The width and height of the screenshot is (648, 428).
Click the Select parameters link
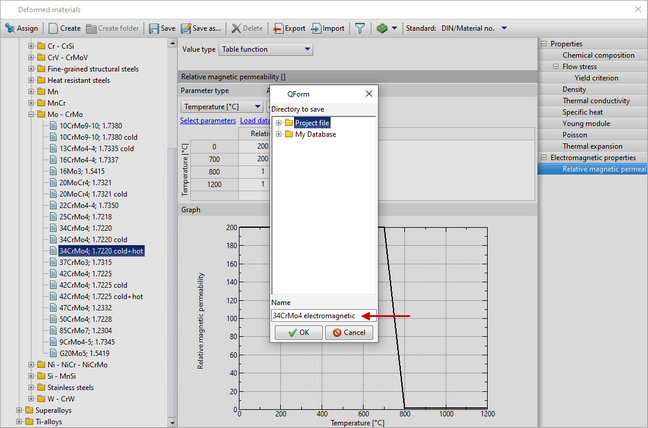[208, 120]
